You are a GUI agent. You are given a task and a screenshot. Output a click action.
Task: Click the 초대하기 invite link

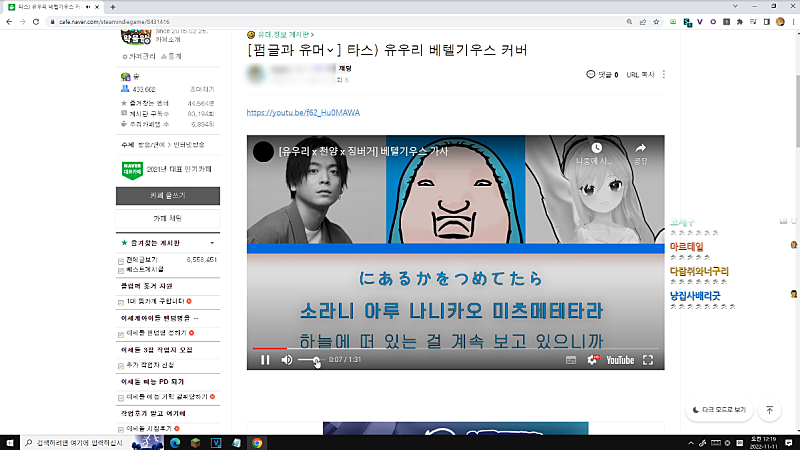tap(202, 89)
